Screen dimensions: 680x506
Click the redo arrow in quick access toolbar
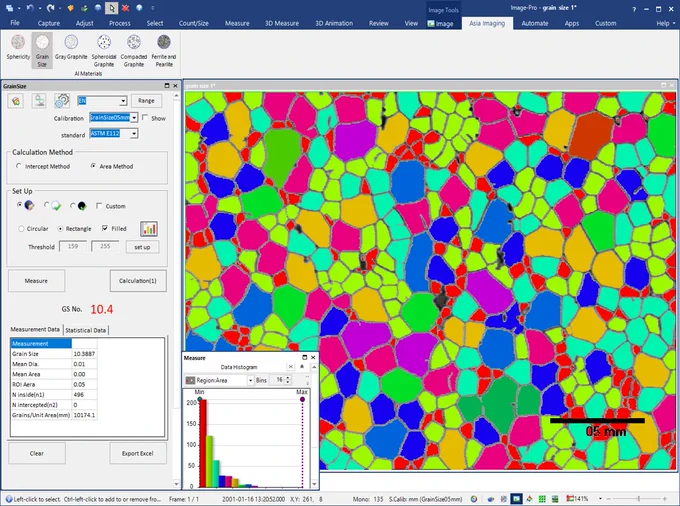[x=51, y=8]
